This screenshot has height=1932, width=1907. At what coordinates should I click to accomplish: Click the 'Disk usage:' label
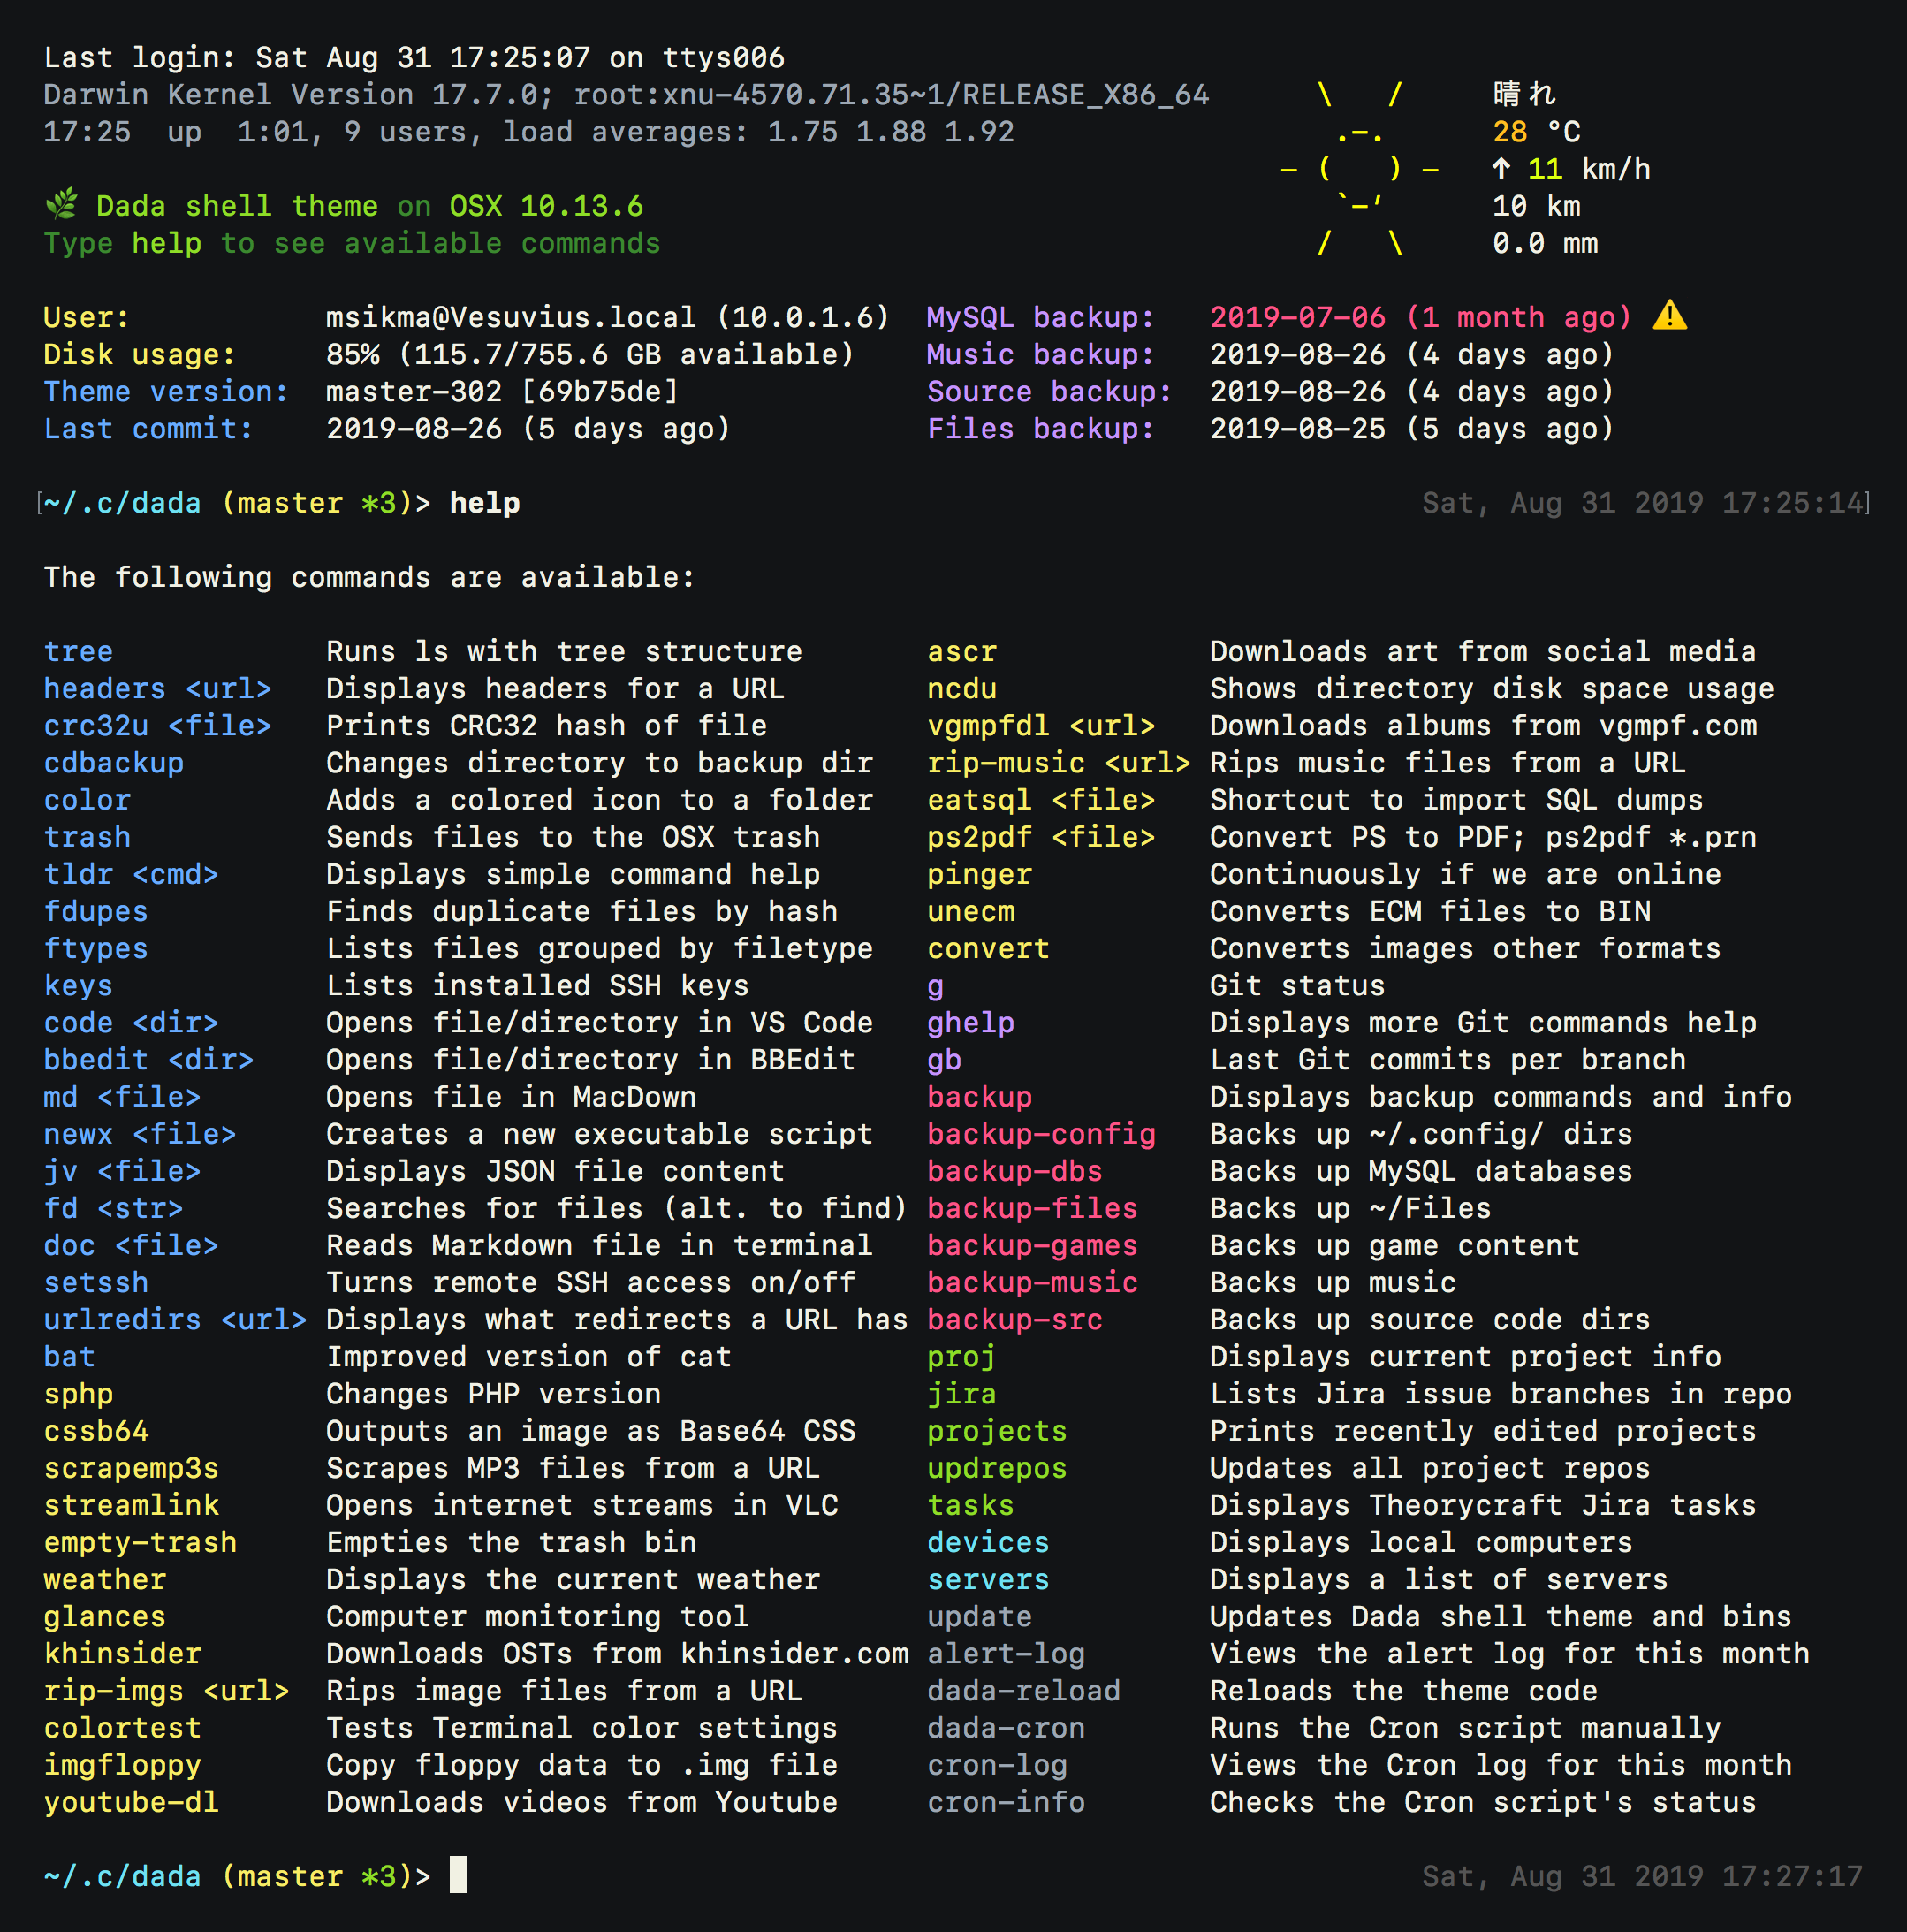(x=139, y=355)
